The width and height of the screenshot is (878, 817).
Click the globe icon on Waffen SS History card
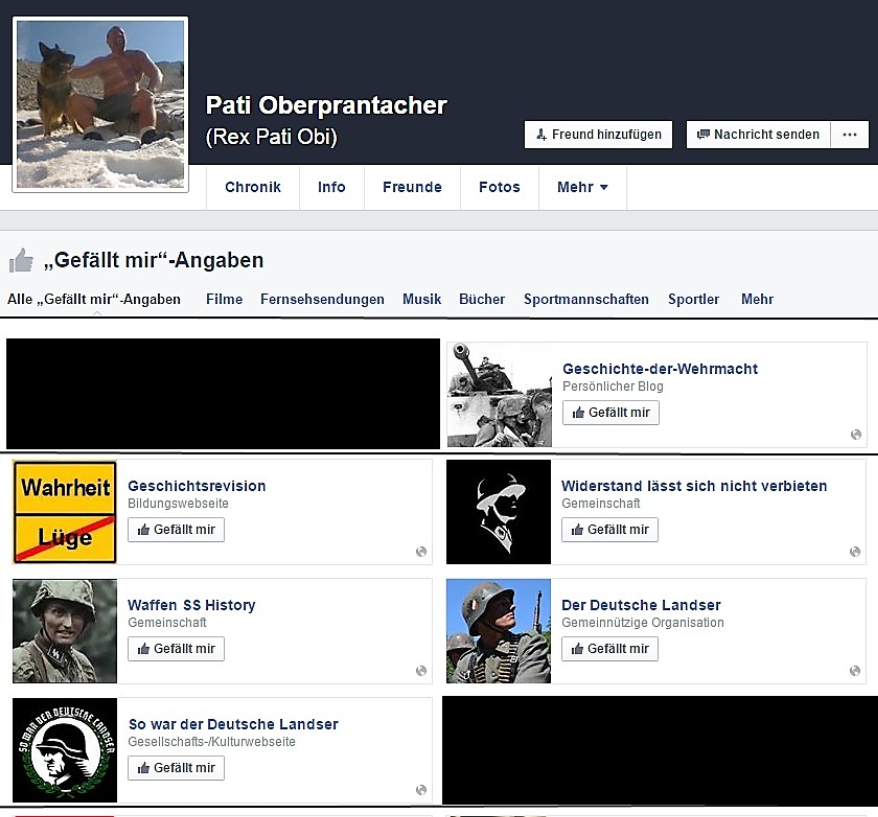click(x=421, y=671)
